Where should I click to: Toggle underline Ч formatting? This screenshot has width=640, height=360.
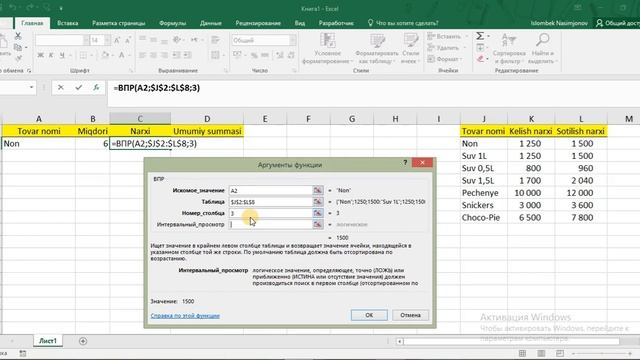(62, 55)
